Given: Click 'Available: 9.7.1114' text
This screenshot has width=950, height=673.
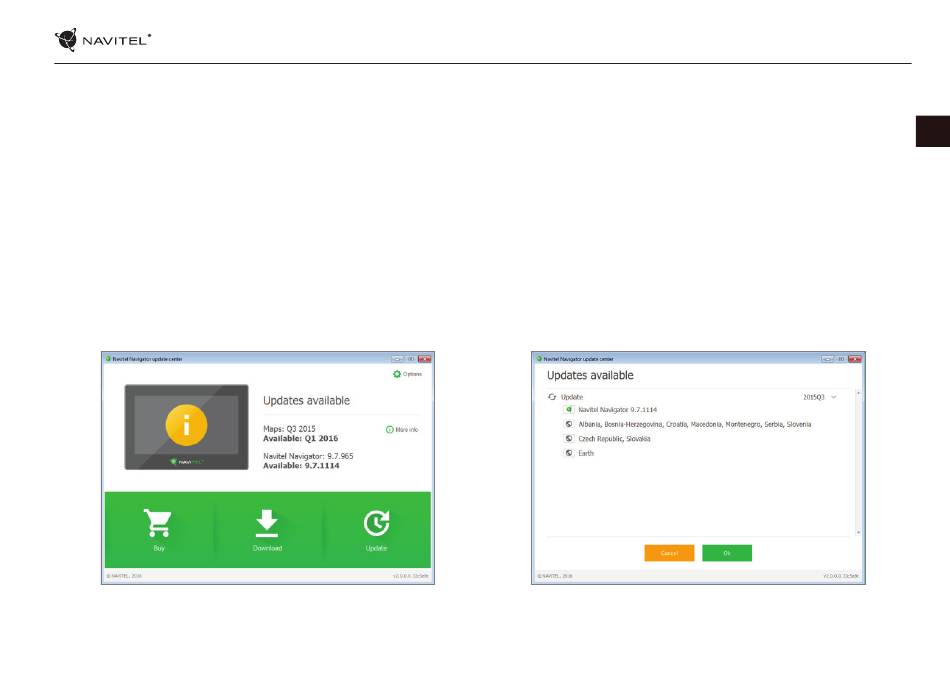Looking at the screenshot, I should click(x=301, y=466).
